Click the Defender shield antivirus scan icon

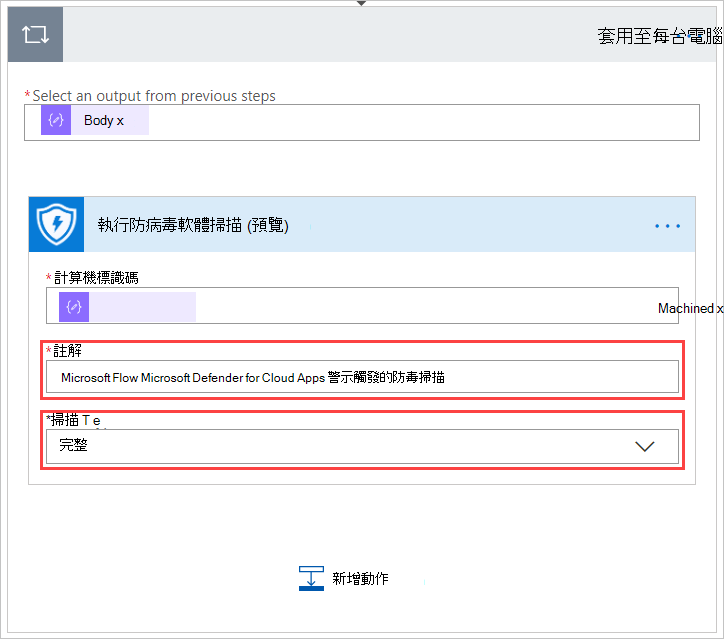tap(56, 224)
